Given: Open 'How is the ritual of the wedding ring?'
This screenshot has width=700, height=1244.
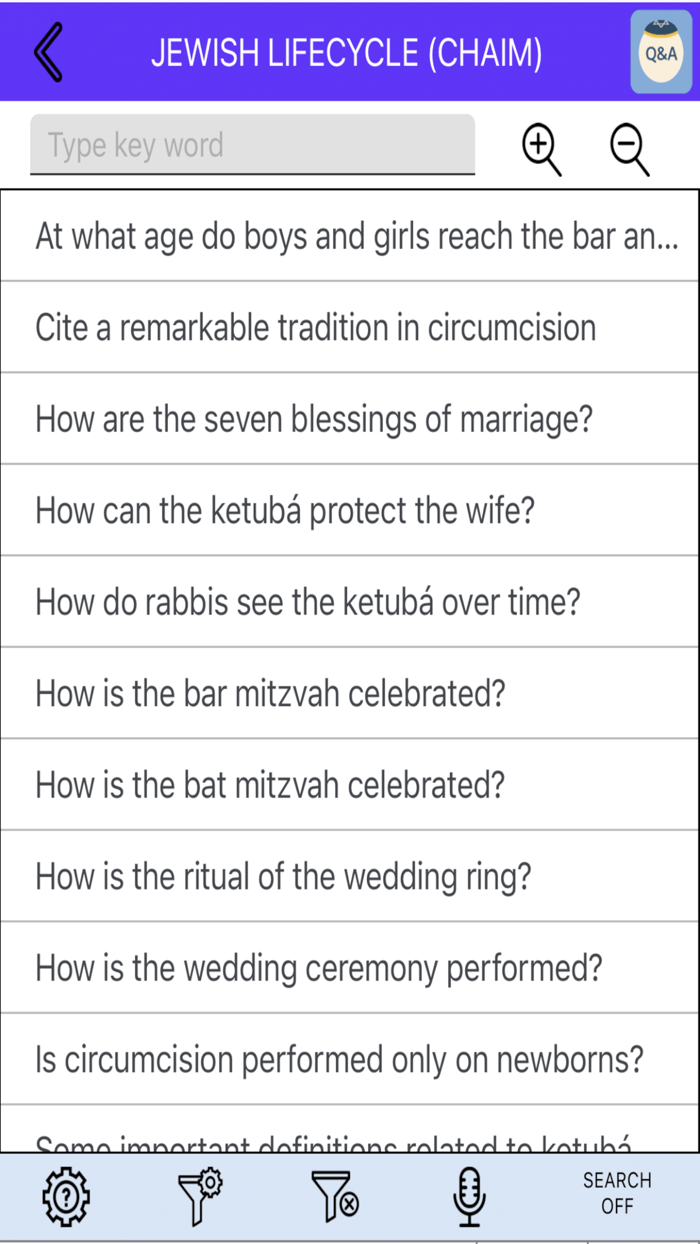Looking at the screenshot, I should [350, 876].
